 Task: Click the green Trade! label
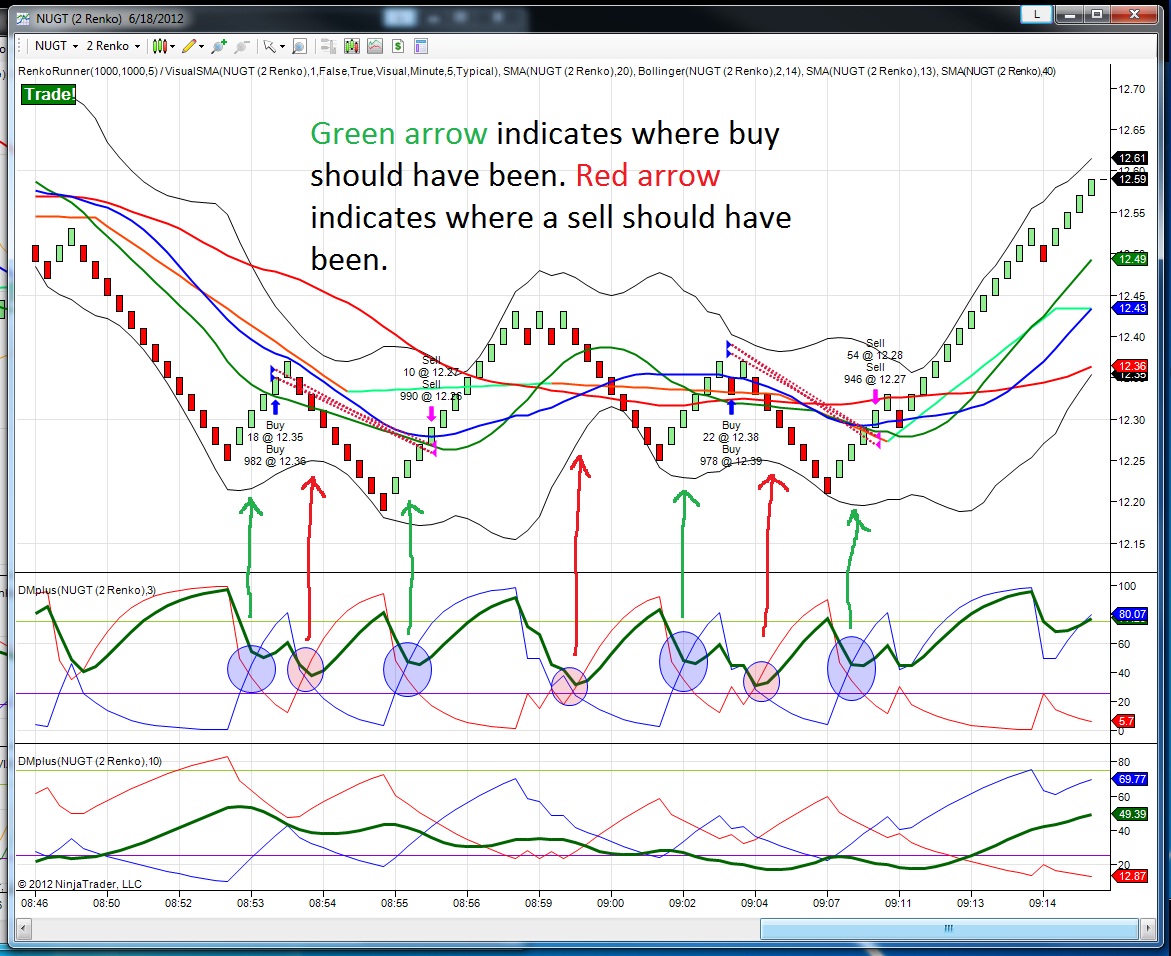(x=49, y=94)
